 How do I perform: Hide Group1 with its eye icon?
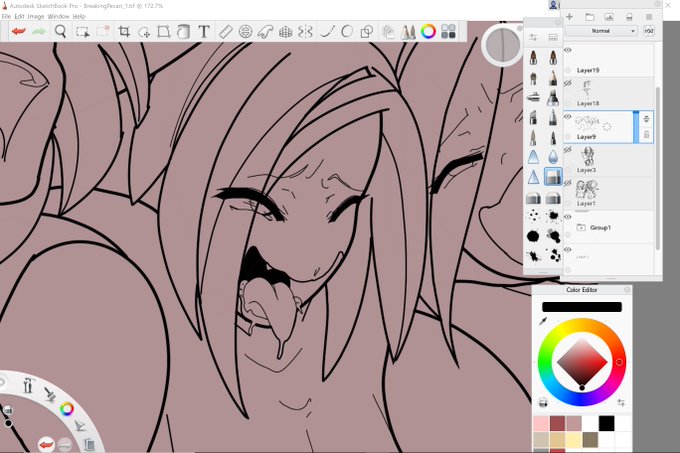click(568, 216)
